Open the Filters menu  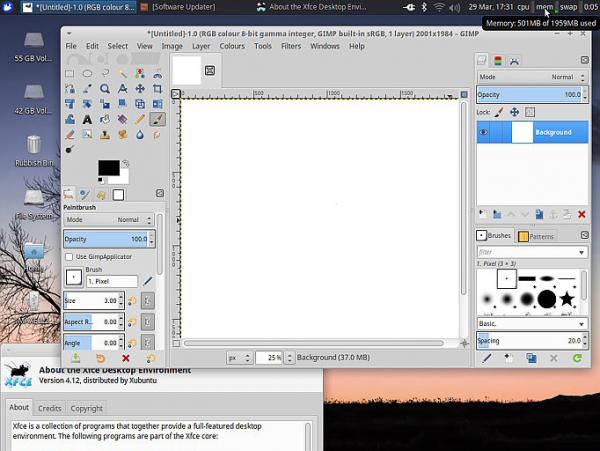coord(291,46)
